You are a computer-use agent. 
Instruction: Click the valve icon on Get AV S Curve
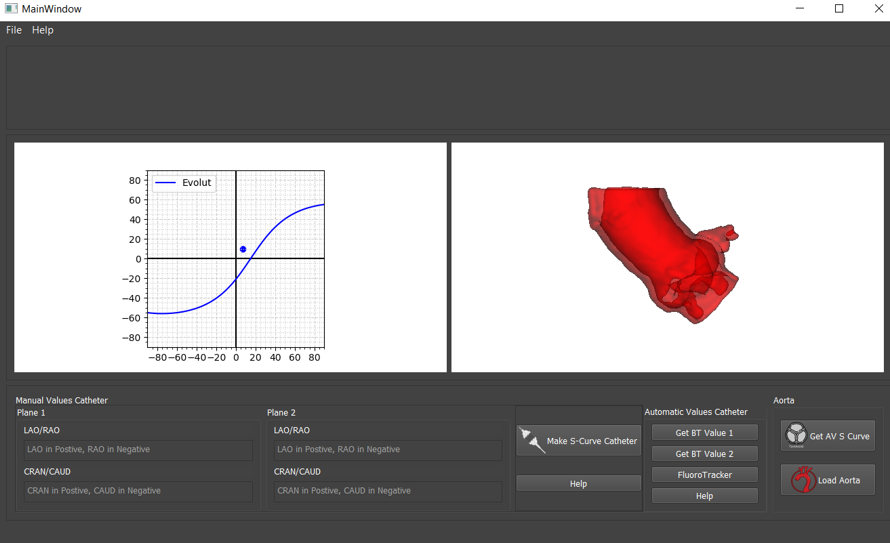[796, 435]
